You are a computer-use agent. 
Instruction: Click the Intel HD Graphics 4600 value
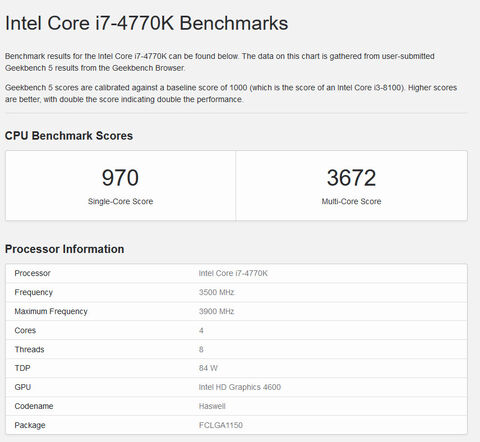(x=240, y=387)
